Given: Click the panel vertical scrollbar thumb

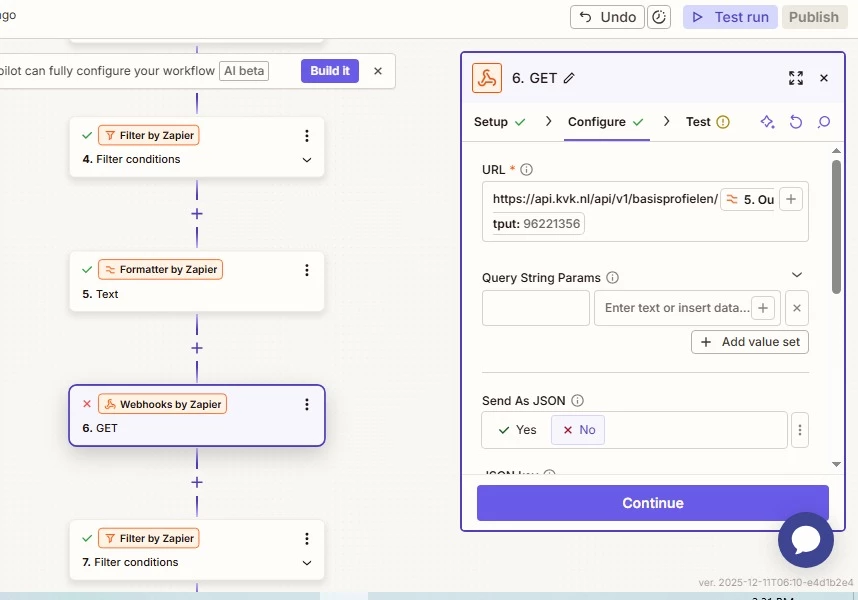Looking at the screenshot, I should tap(836, 227).
